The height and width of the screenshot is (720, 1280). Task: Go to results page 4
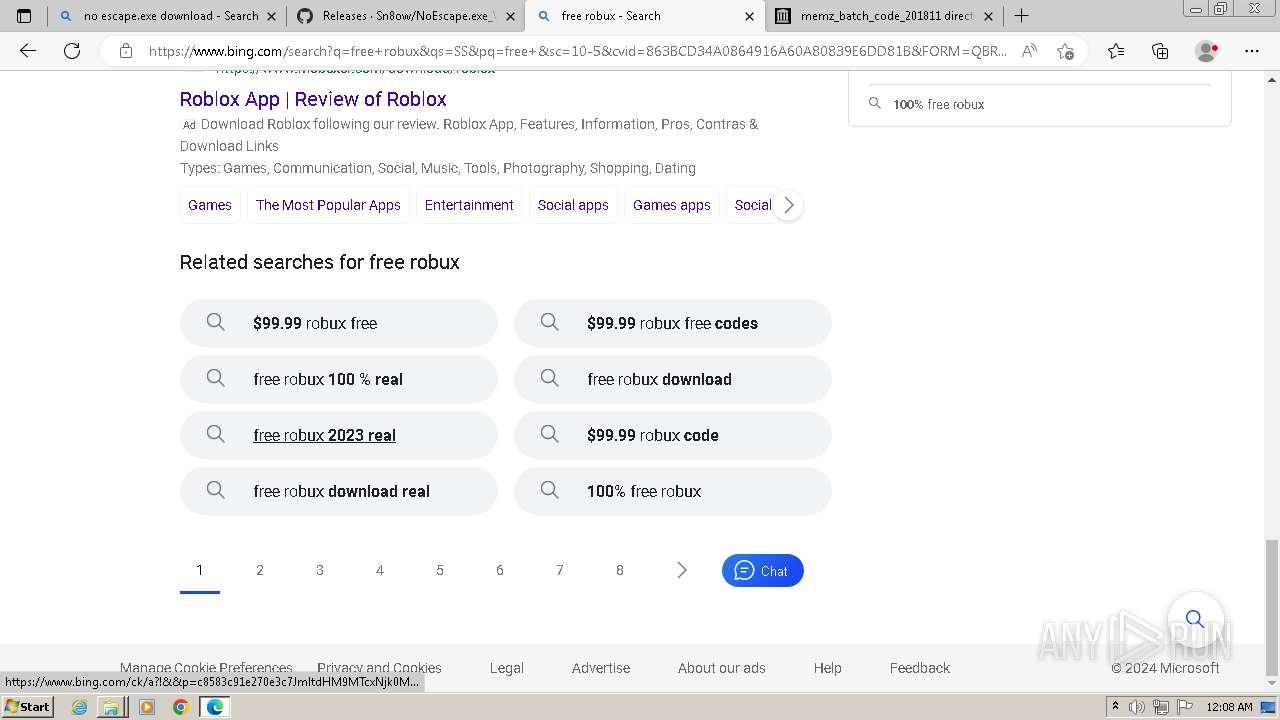[380, 570]
